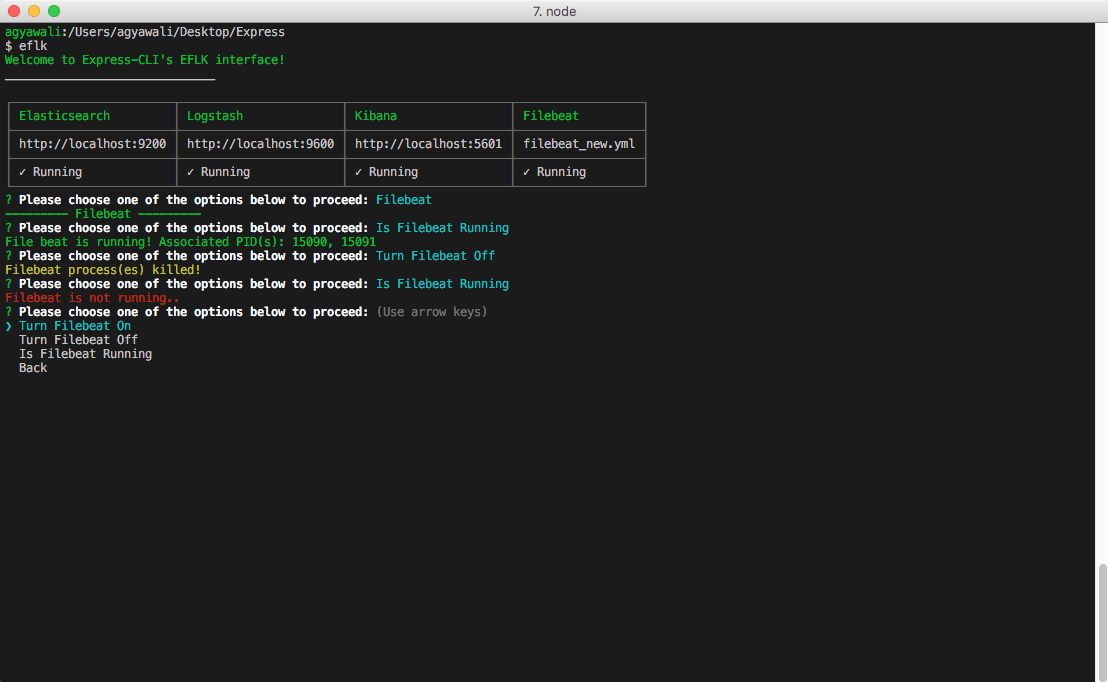
Task: Click the Running status under Logstash
Action: coord(218,172)
